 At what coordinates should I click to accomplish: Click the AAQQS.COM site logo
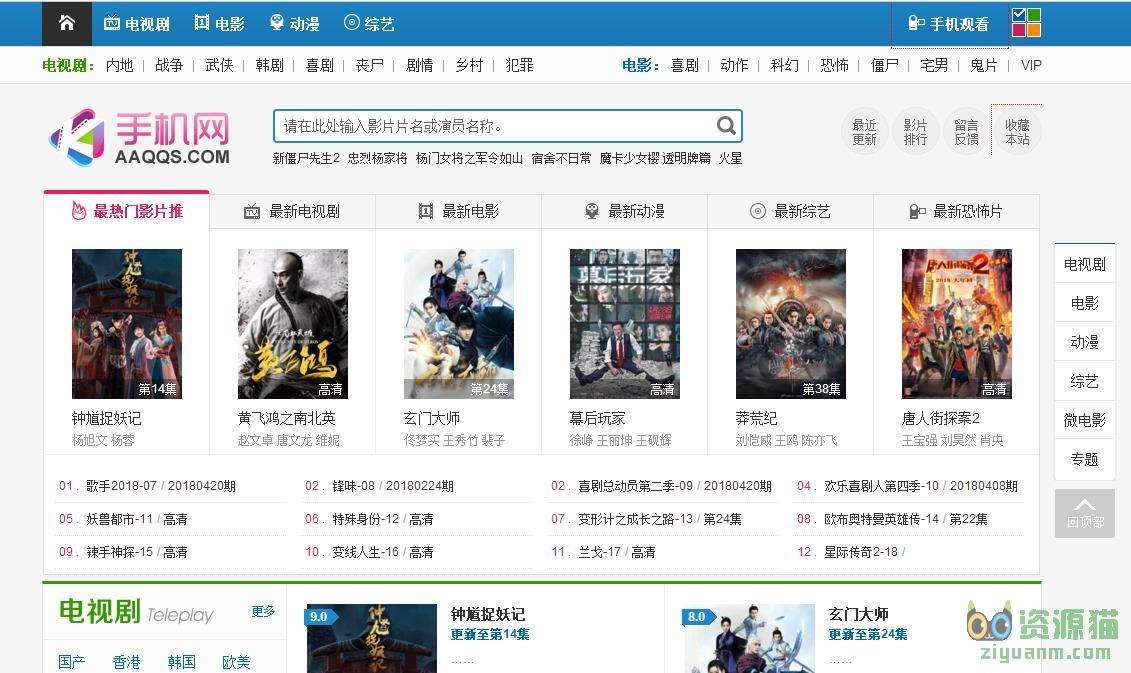(x=140, y=137)
